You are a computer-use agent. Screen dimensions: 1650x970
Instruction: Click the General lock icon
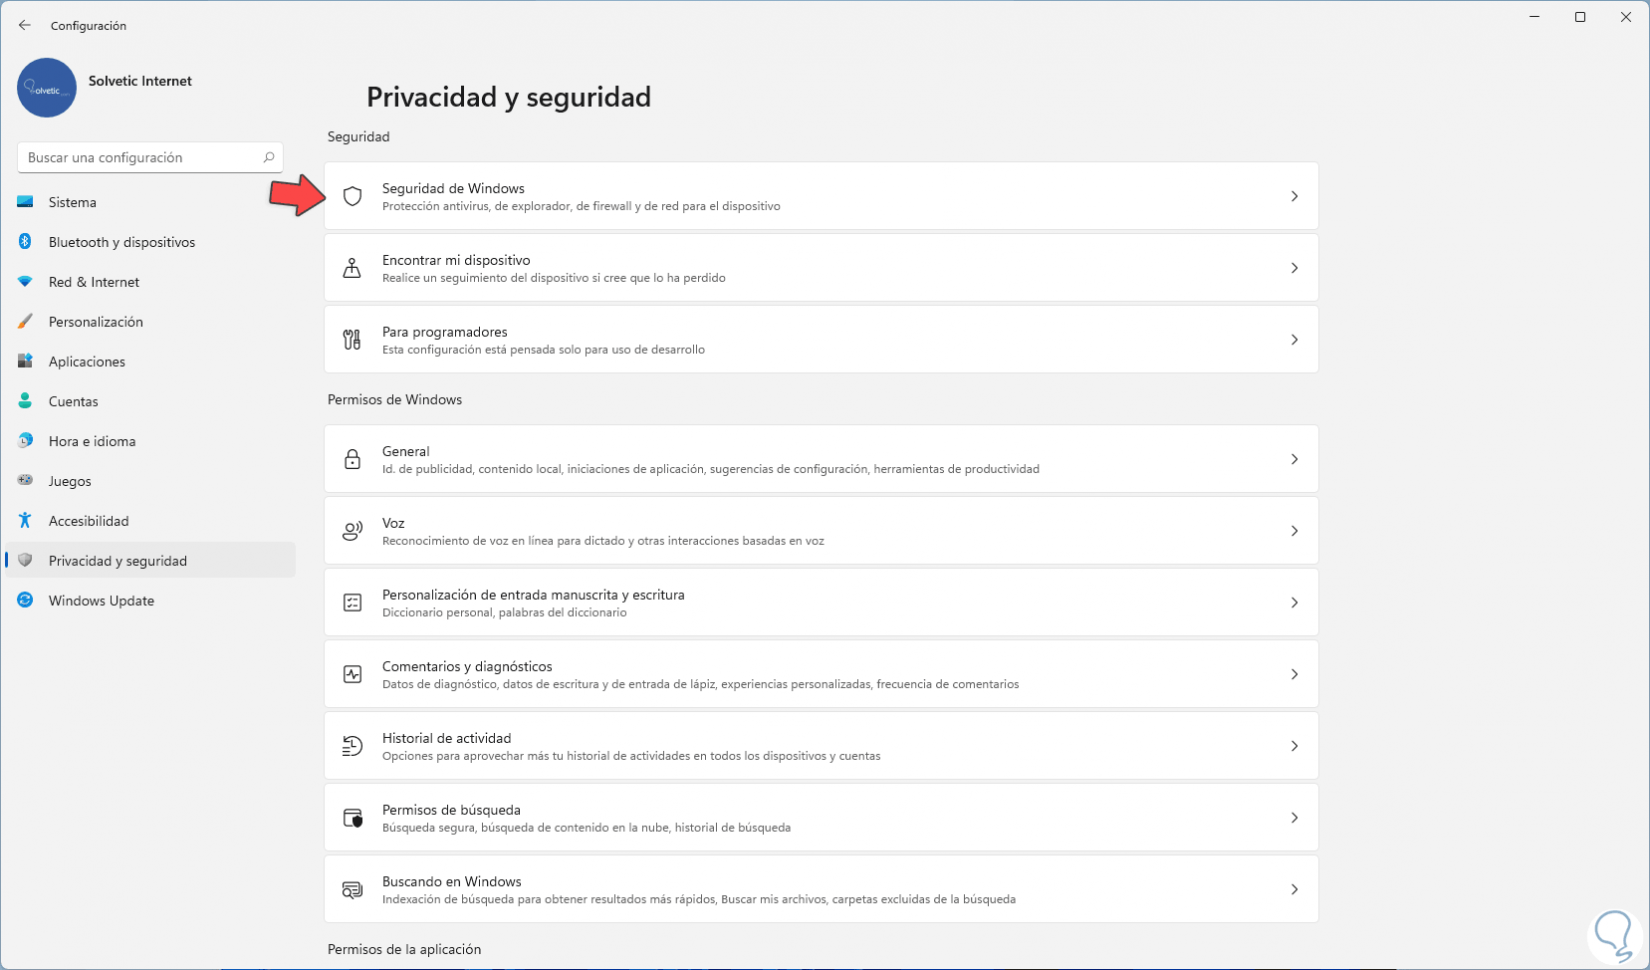(352, 459)
